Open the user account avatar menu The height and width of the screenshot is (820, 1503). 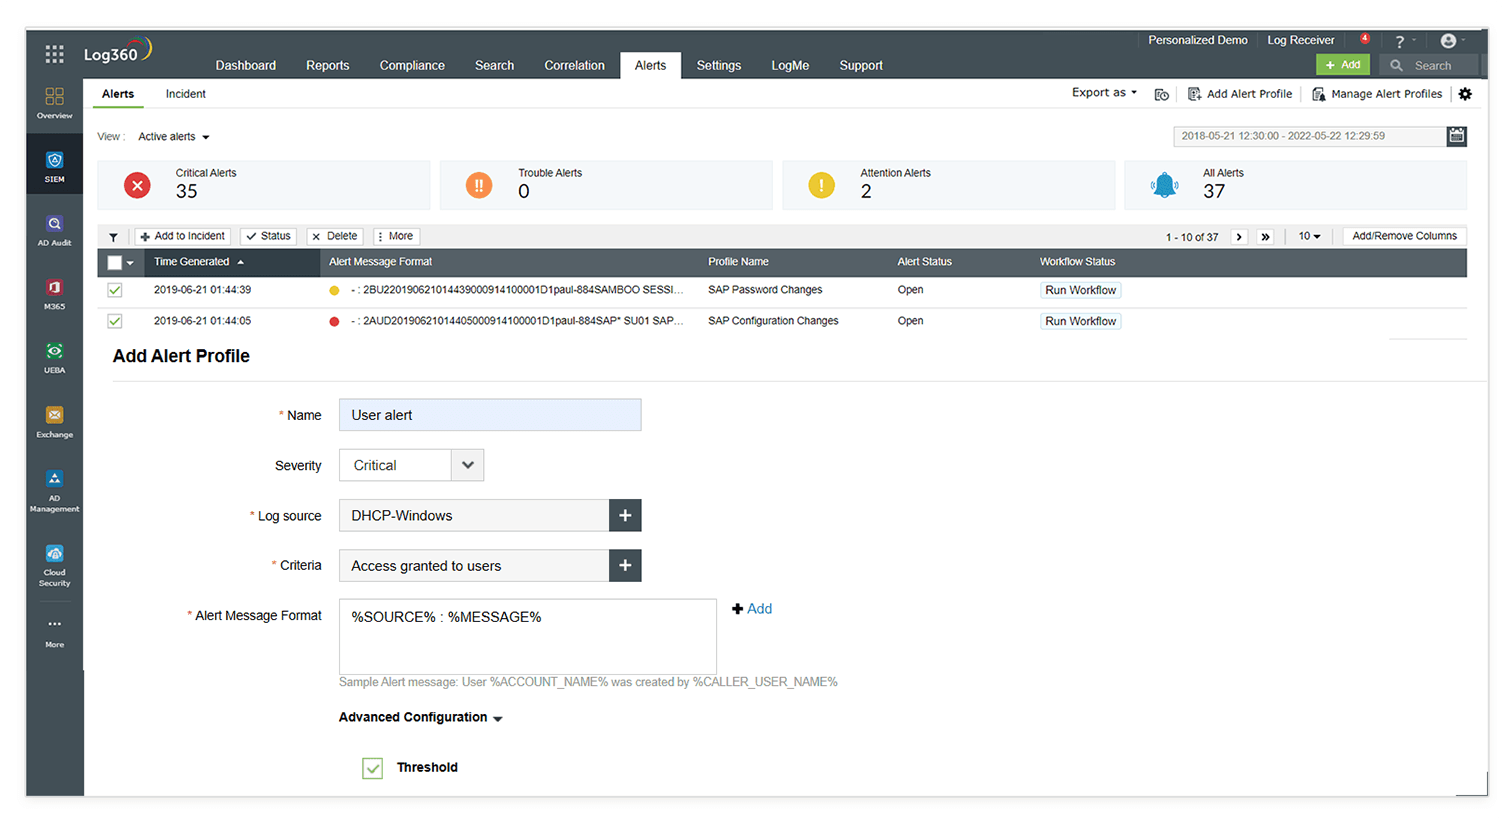coord(1448,41)
